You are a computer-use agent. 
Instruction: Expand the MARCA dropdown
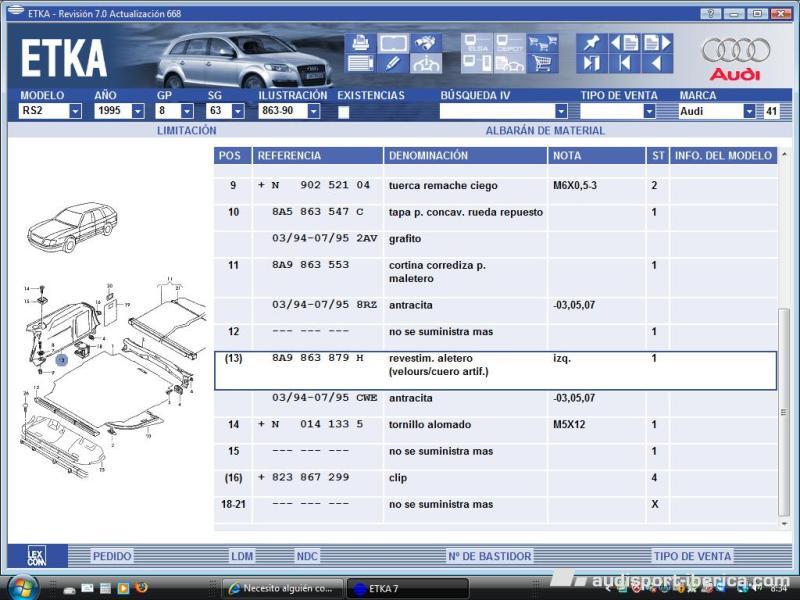[749, 111]
